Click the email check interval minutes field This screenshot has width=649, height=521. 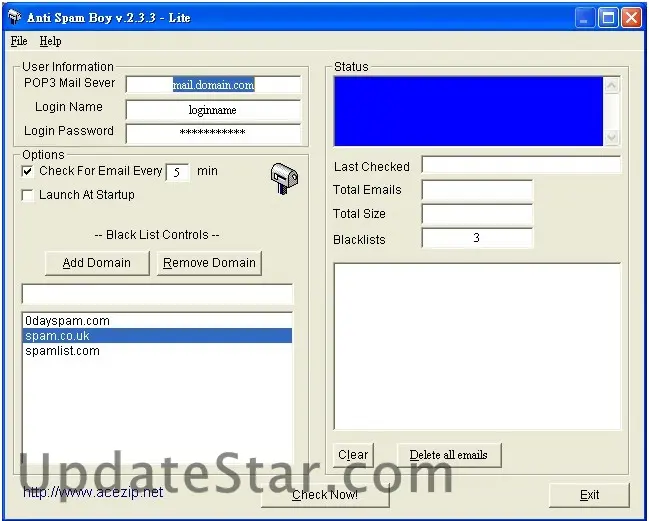(x=178, y=172)
